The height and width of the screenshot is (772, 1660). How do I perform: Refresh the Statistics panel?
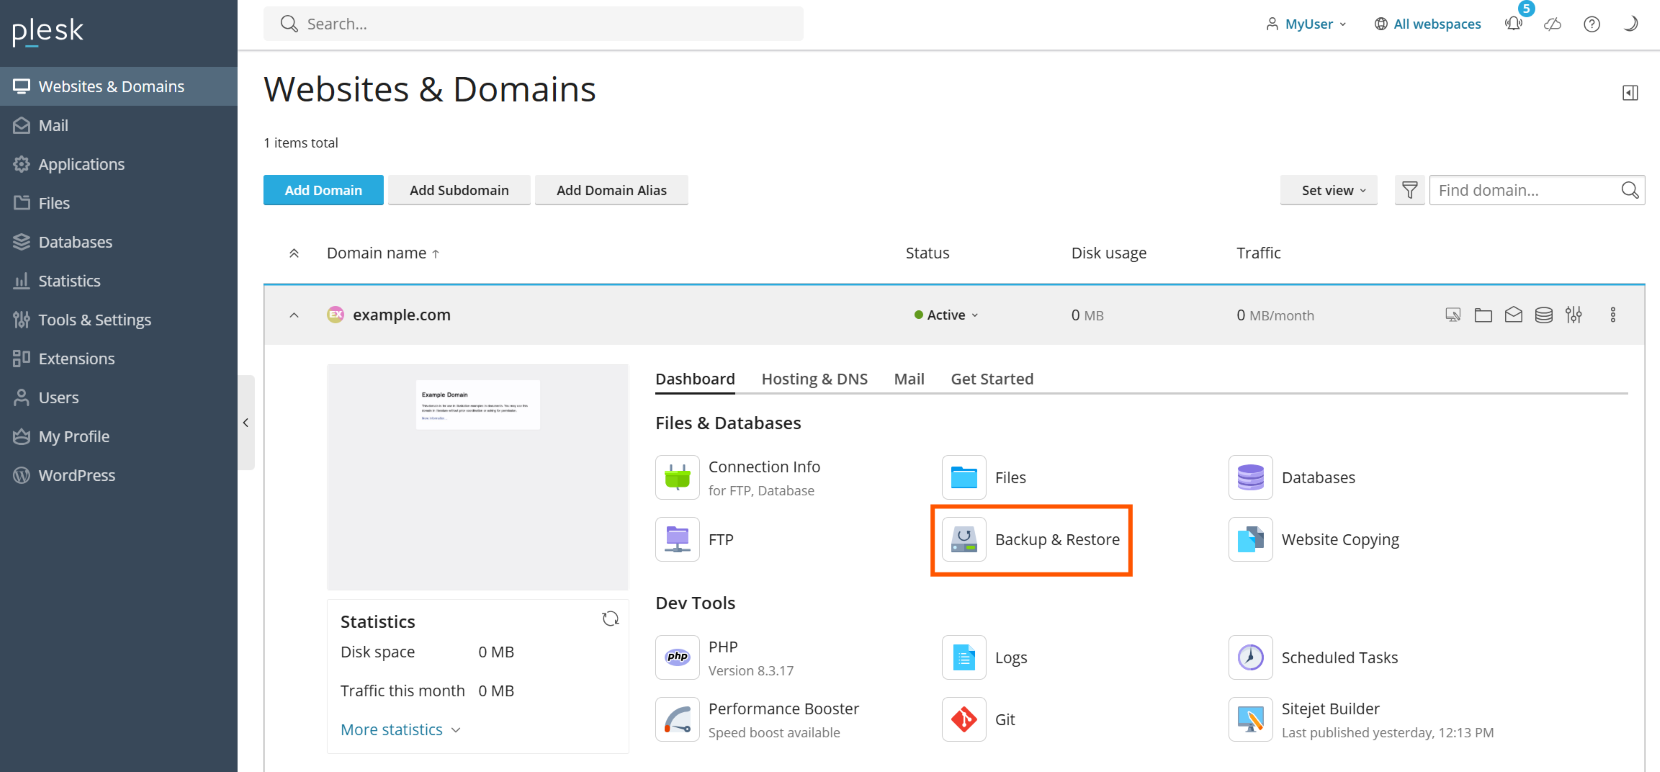[x=610, y=619]
